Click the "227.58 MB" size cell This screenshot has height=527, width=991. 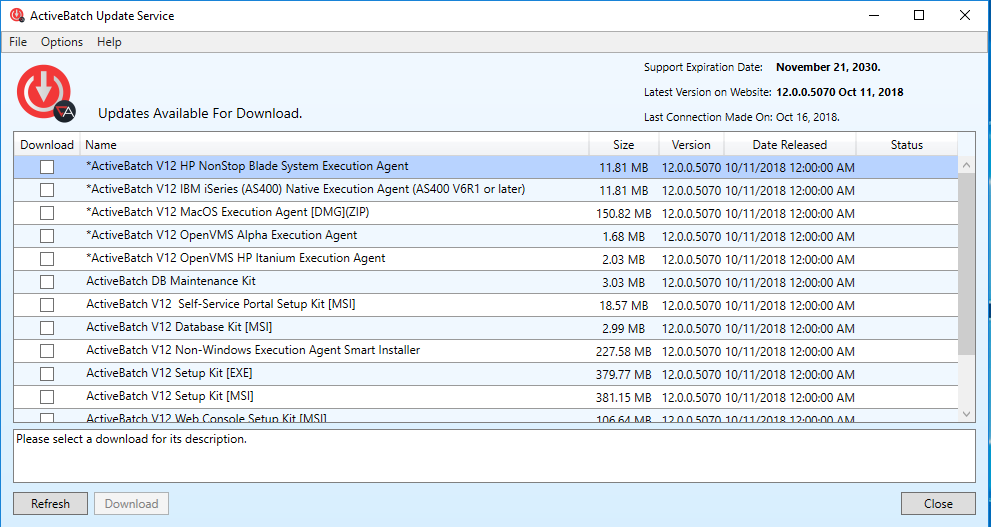[623, 351]
